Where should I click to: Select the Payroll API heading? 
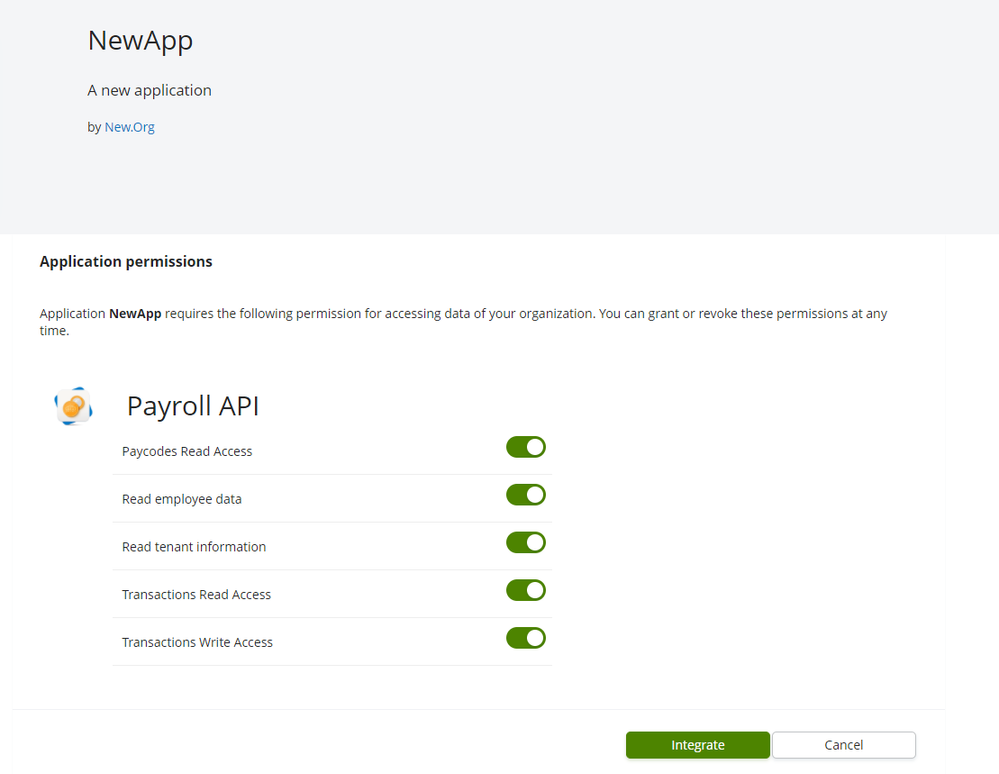pos(192,406)
